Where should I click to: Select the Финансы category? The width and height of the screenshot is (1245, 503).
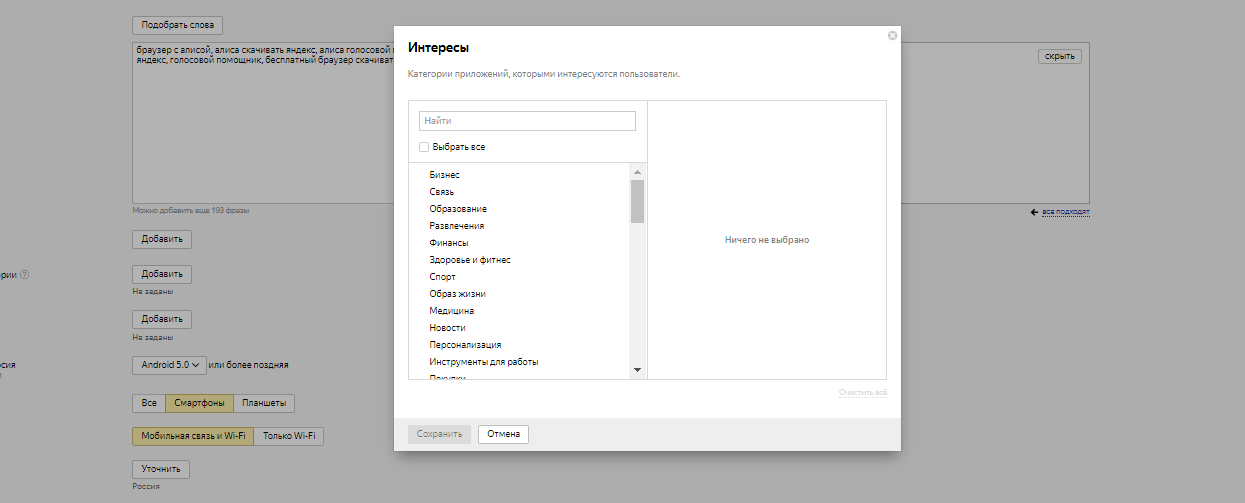pos(448,243)
